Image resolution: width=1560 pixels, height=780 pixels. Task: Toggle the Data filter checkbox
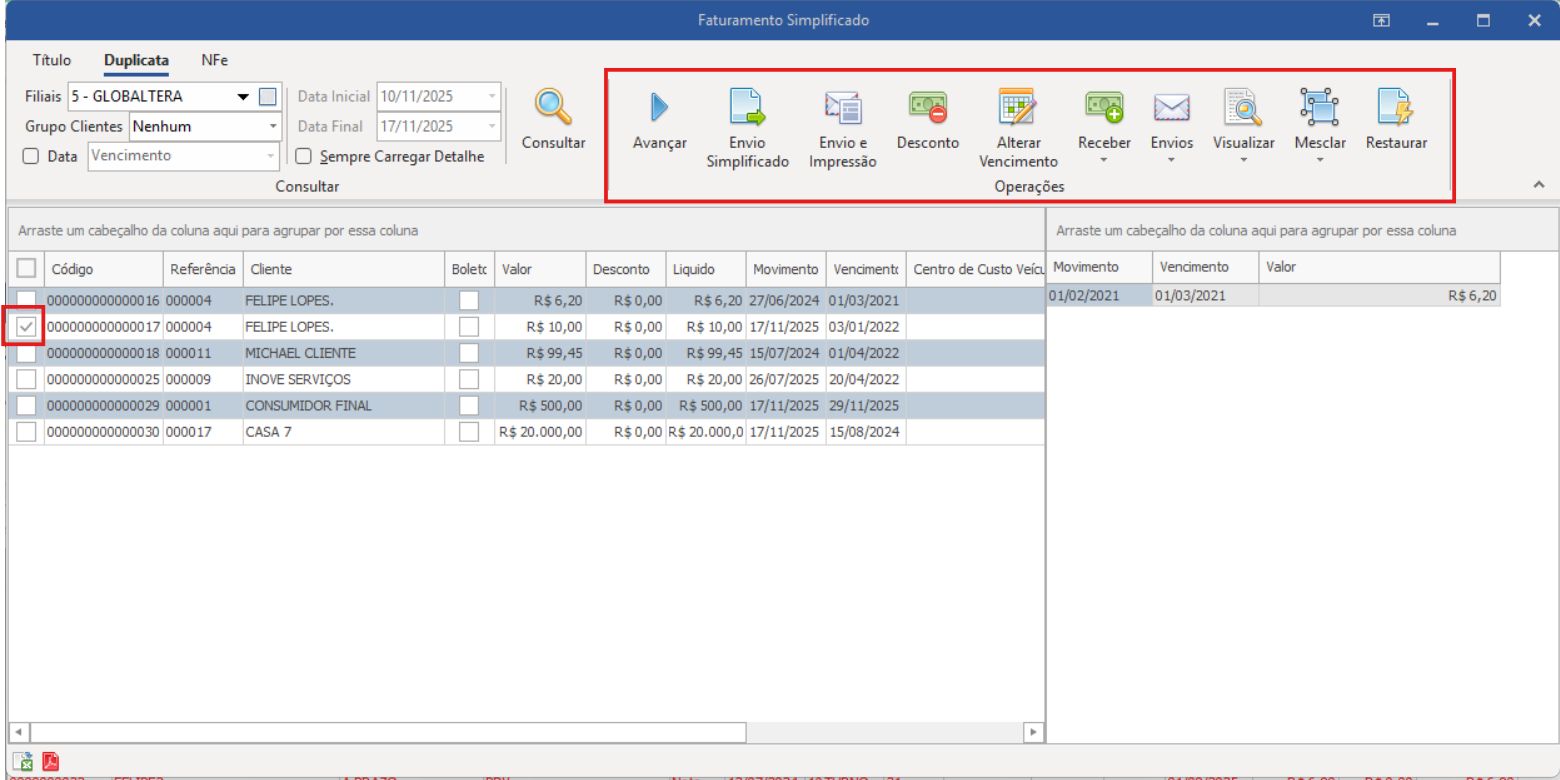31,156
